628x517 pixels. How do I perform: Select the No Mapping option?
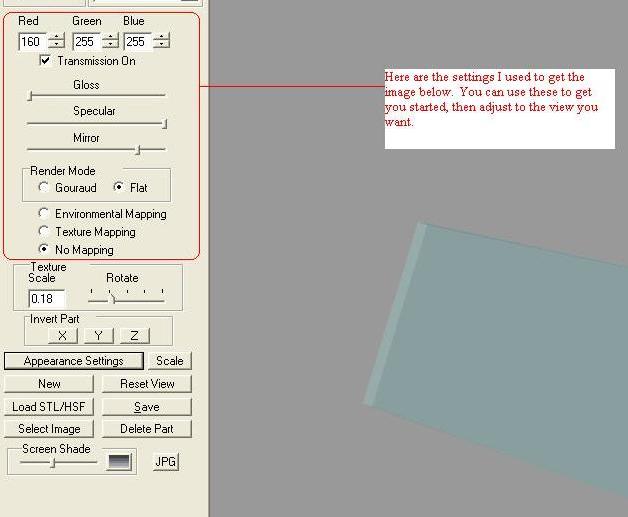[x=44, y=250]
